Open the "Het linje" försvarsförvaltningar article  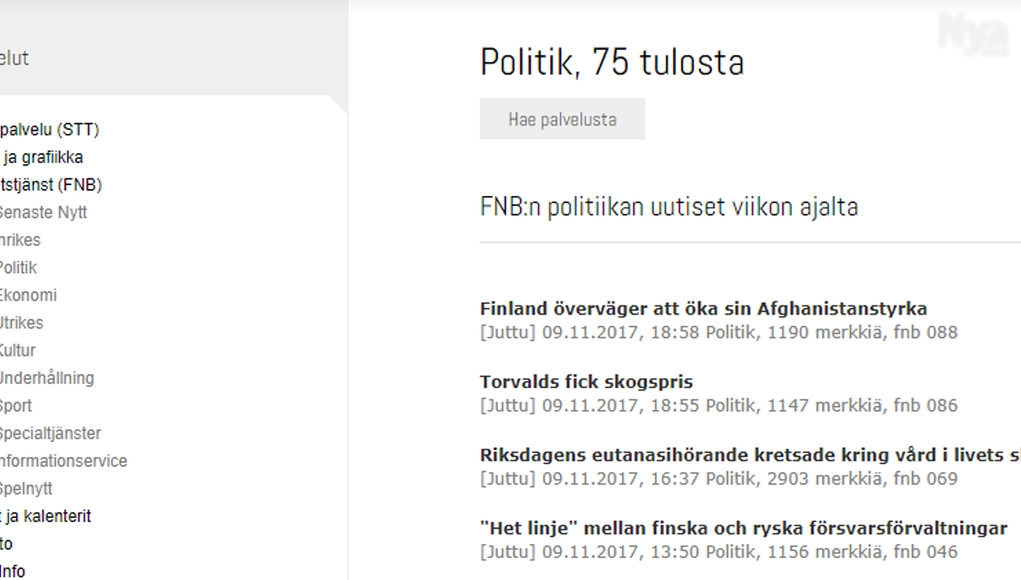point(743,528)
